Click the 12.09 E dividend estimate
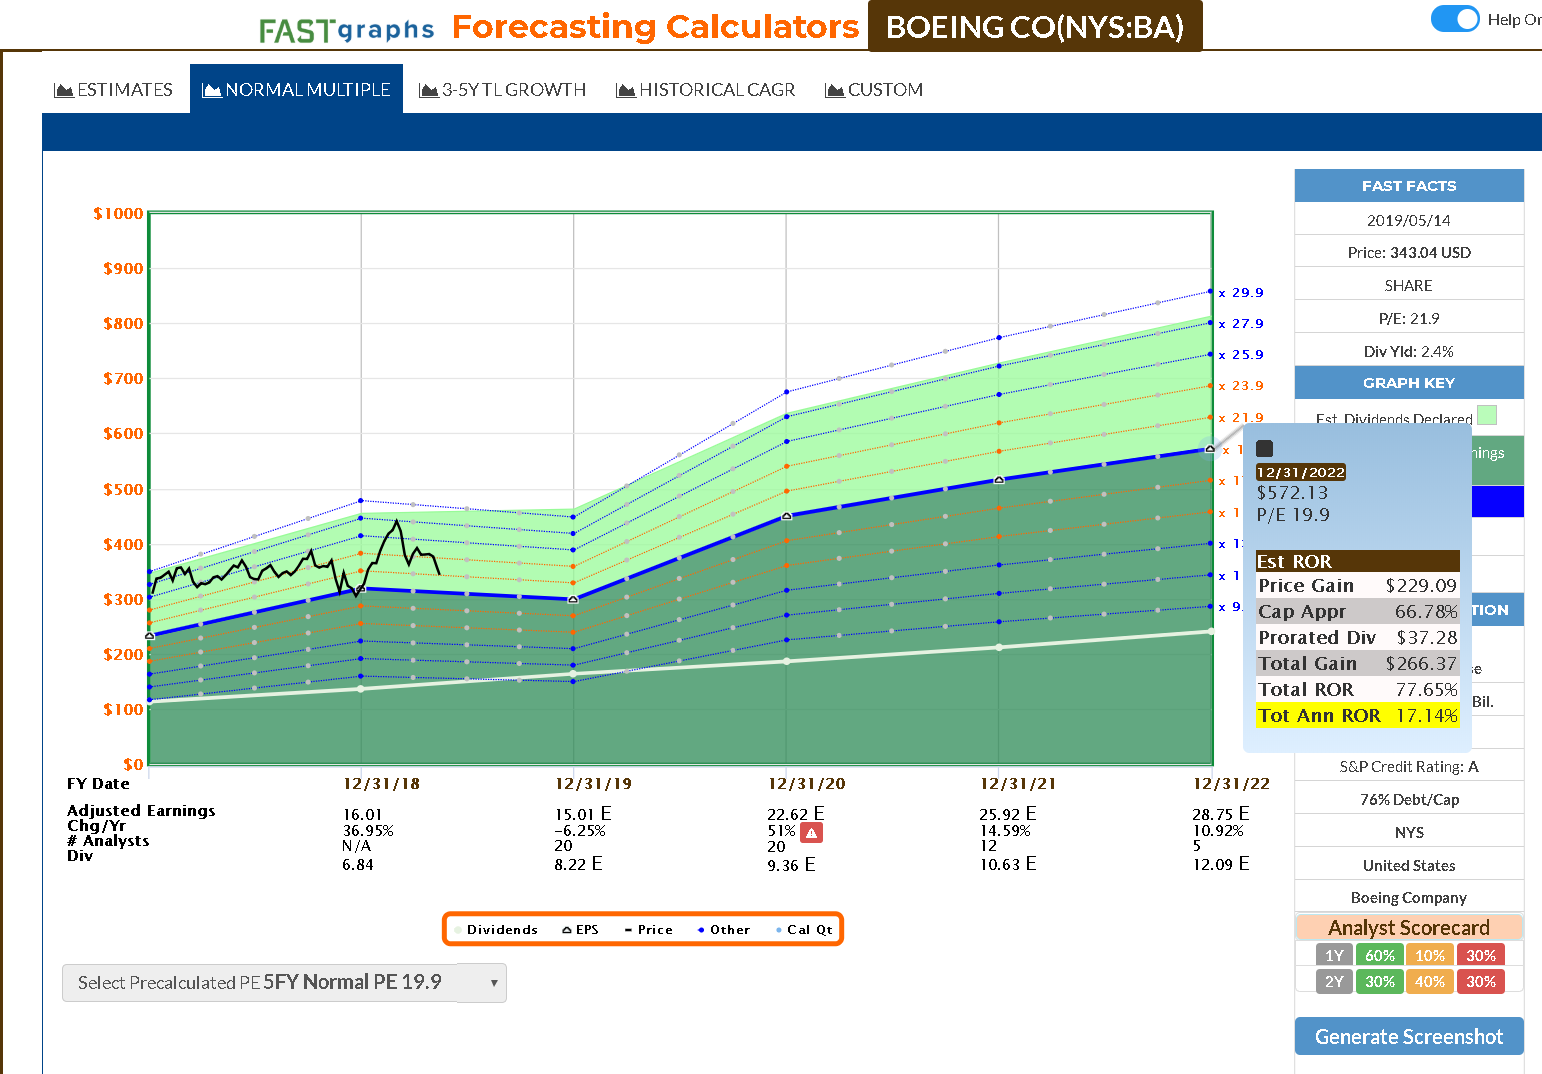This screenshot has width=1542, height=1074. 1221,864
